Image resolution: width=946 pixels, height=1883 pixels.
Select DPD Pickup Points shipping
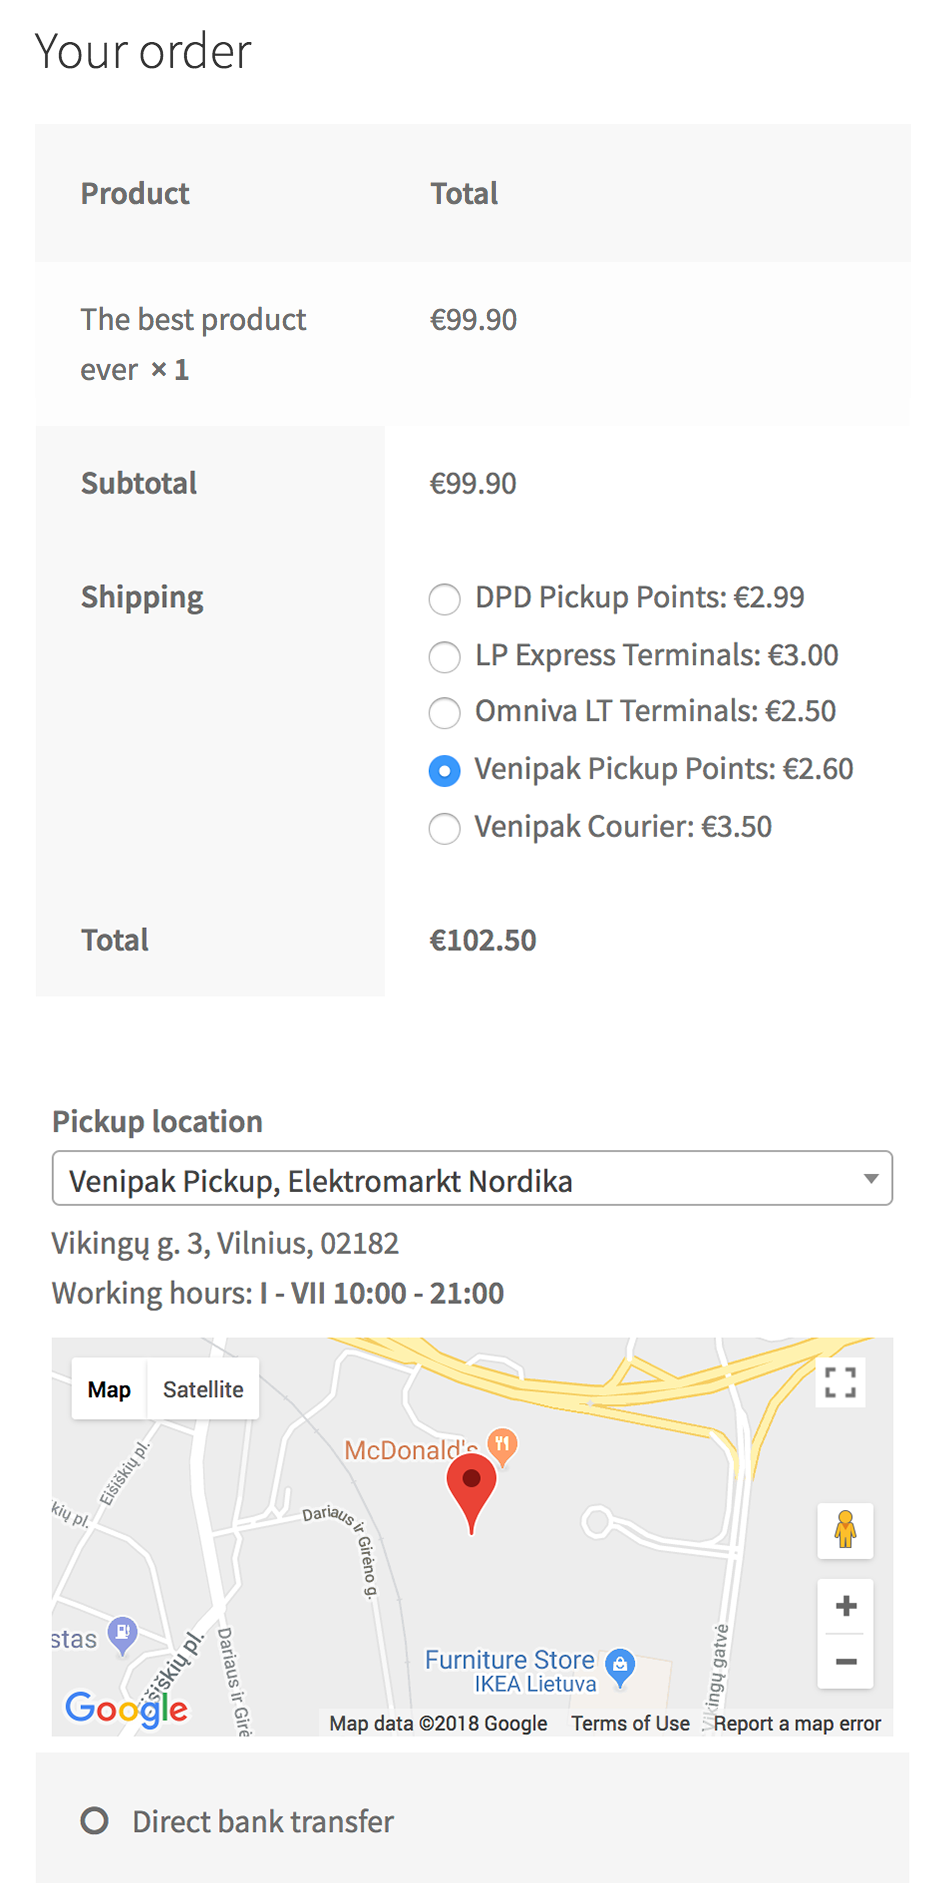tap(445, 599)
